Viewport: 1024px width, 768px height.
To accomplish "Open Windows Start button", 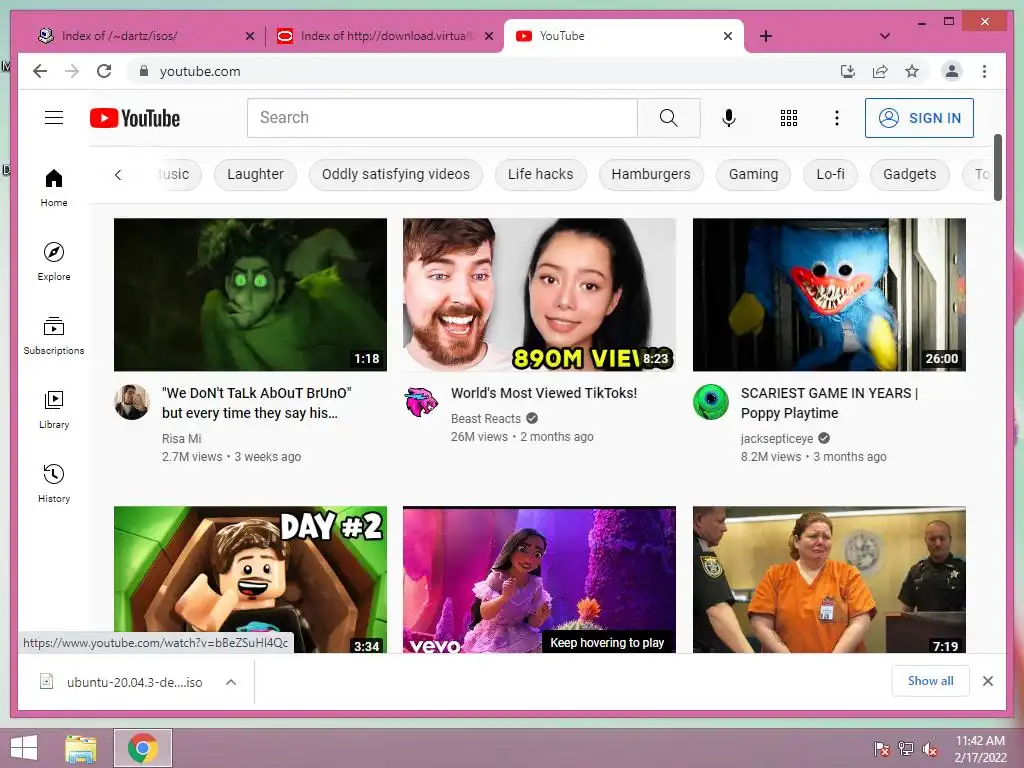I will (24, 748).
